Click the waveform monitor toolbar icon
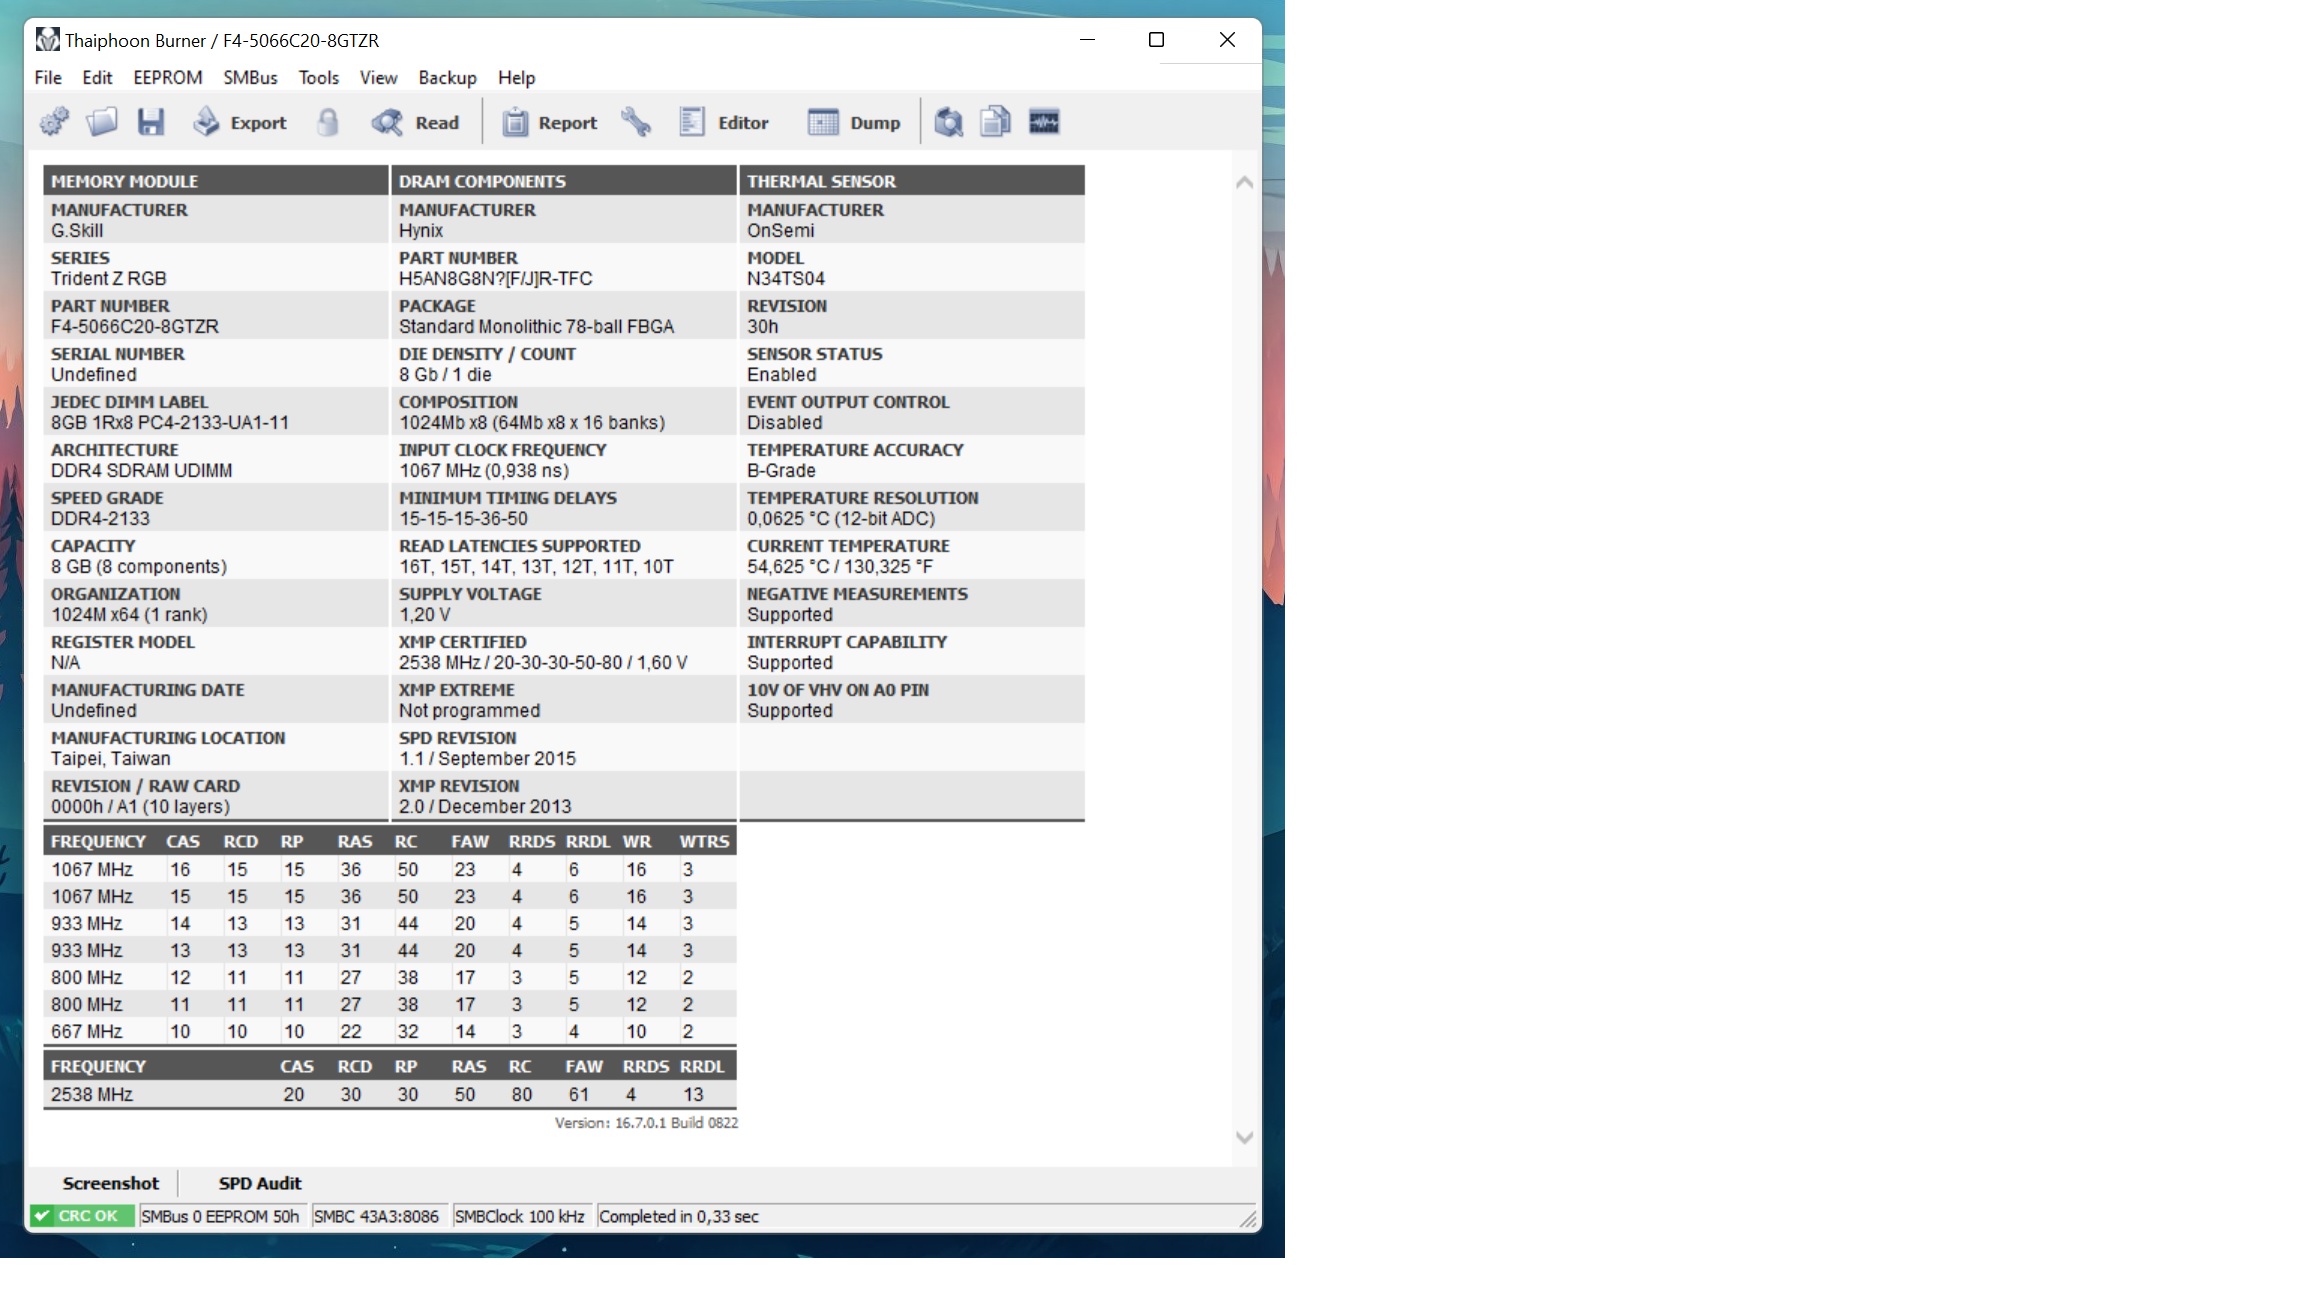Screen dimensions: 2304x1296 pos(1044,122)
